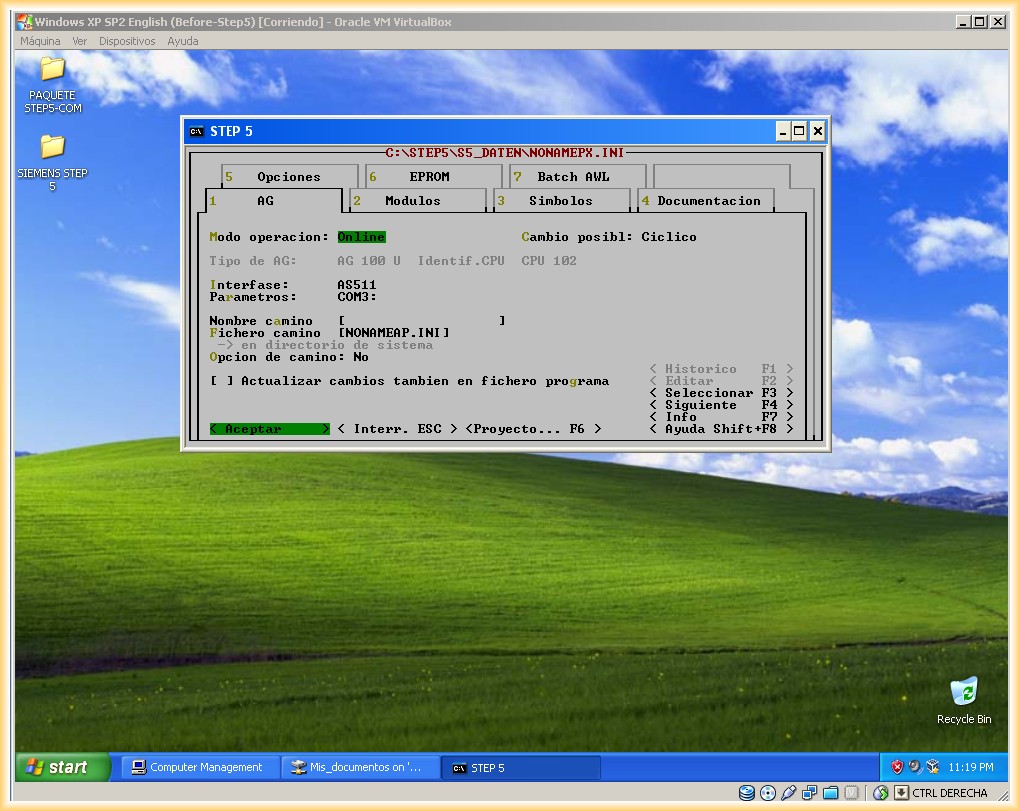Click the optical disc status icon
1020x811 pixels.
[768, 793]
